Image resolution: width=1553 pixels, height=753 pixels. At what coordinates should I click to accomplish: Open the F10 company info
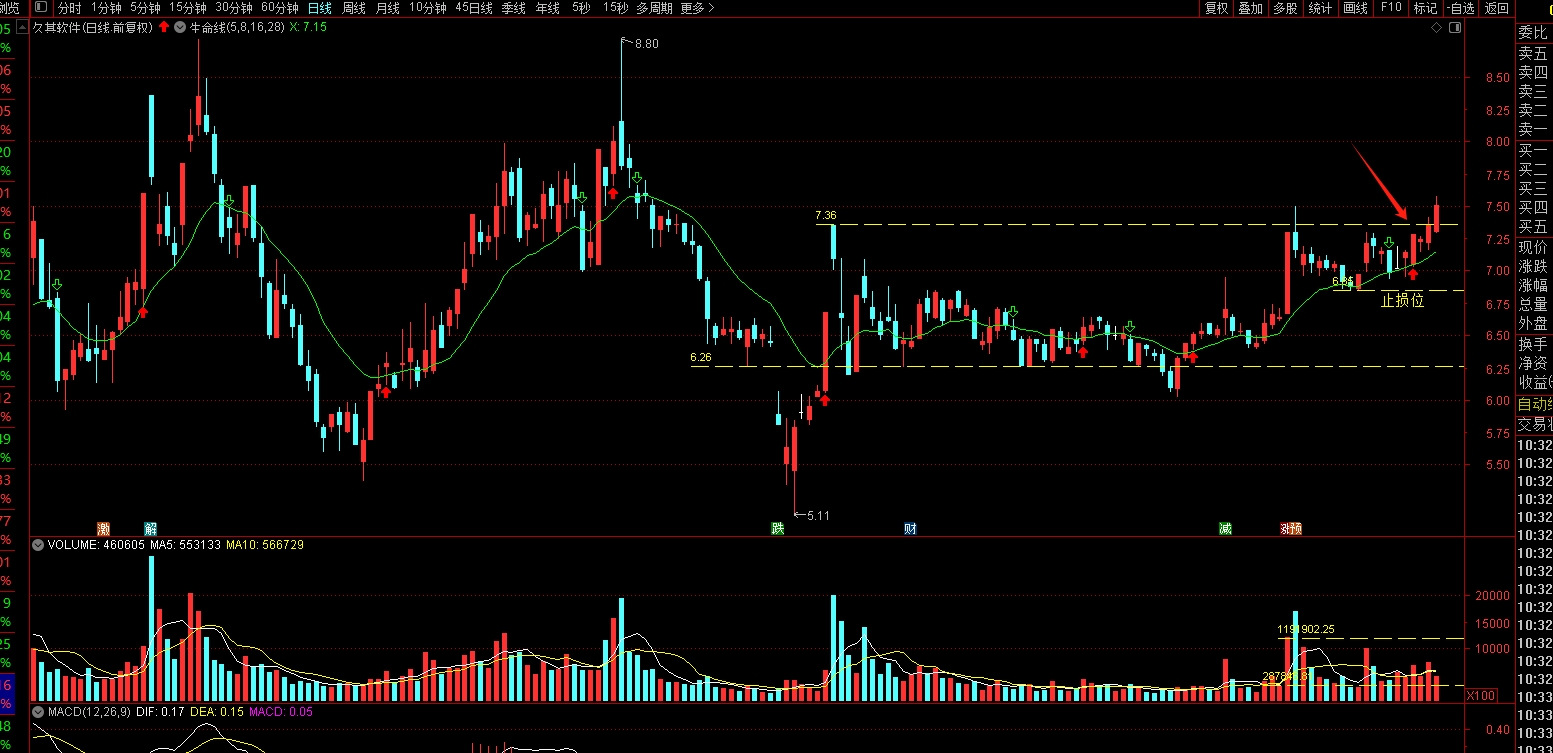tap(1390, 8)
